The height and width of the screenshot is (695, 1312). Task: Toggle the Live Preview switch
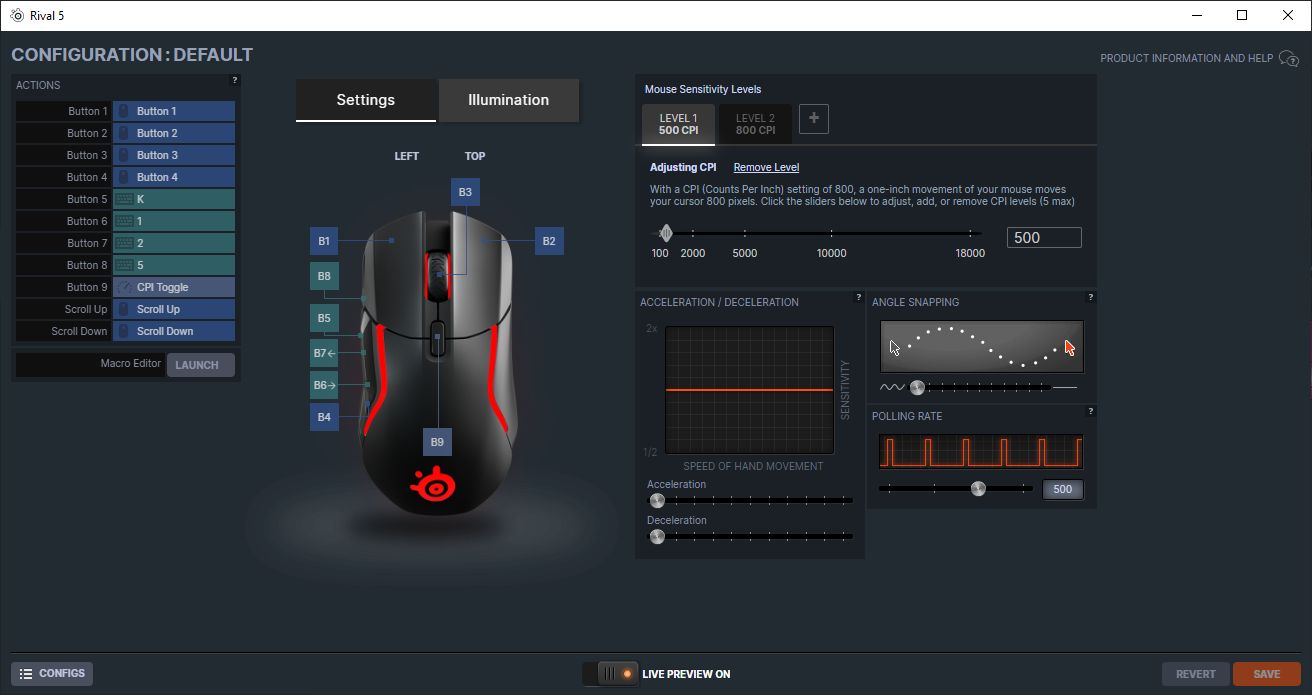click(x=610, y=674)
